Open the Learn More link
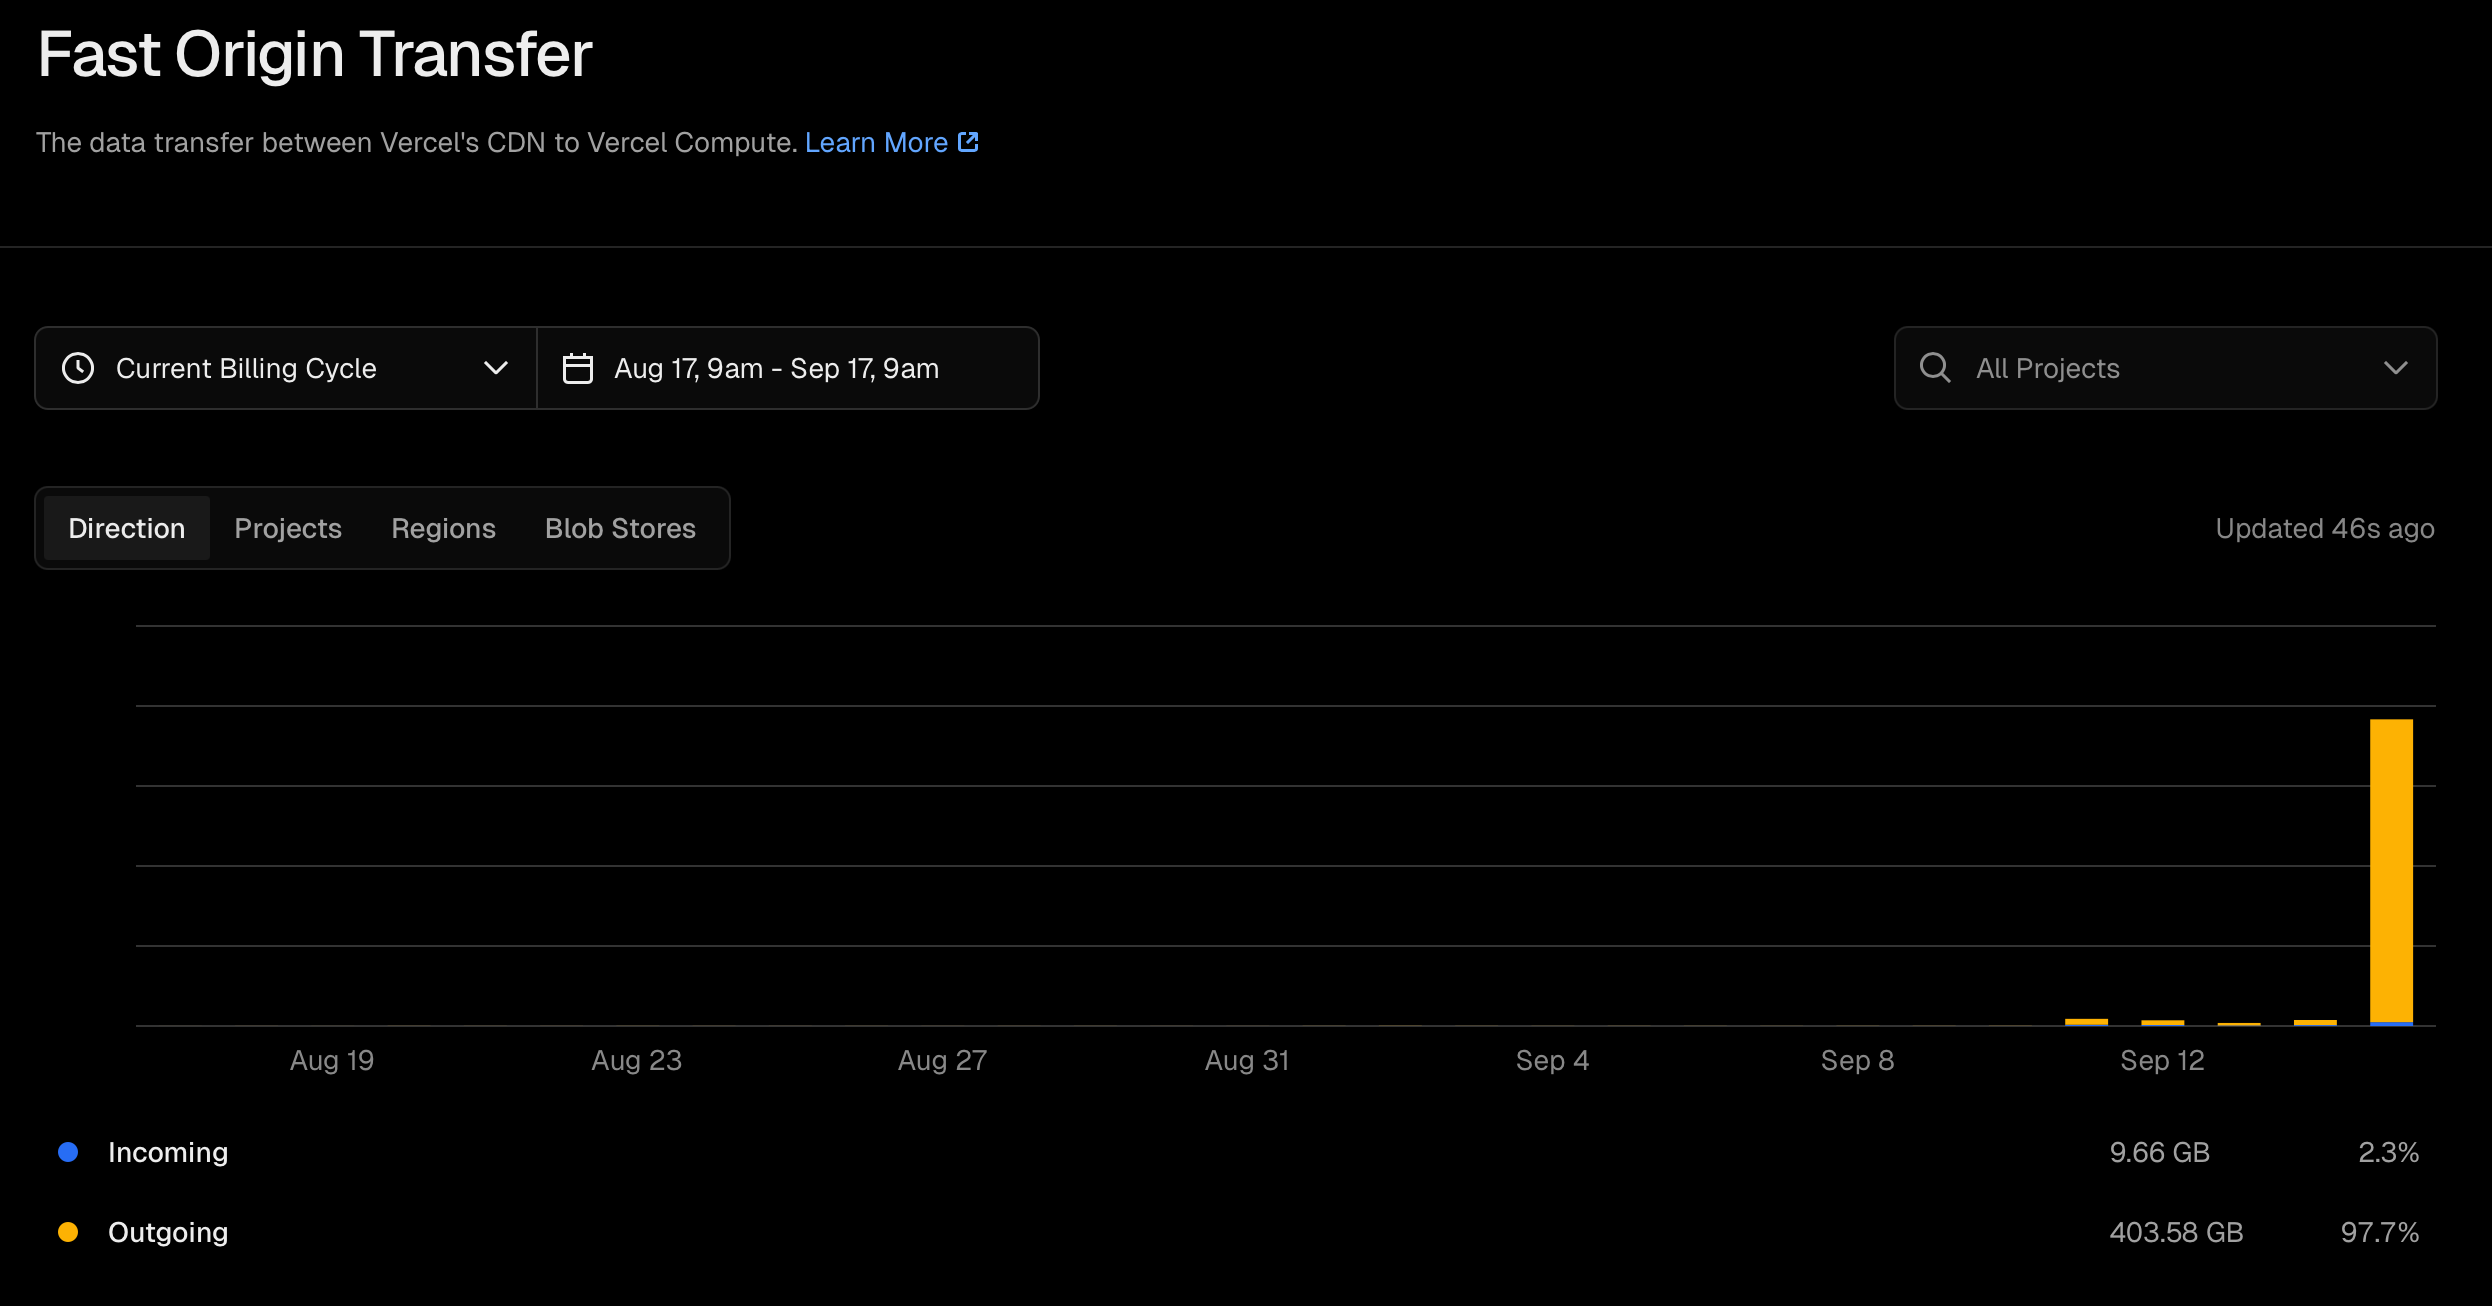The width and height of the screenshot is (2492, 1306). 876,142
